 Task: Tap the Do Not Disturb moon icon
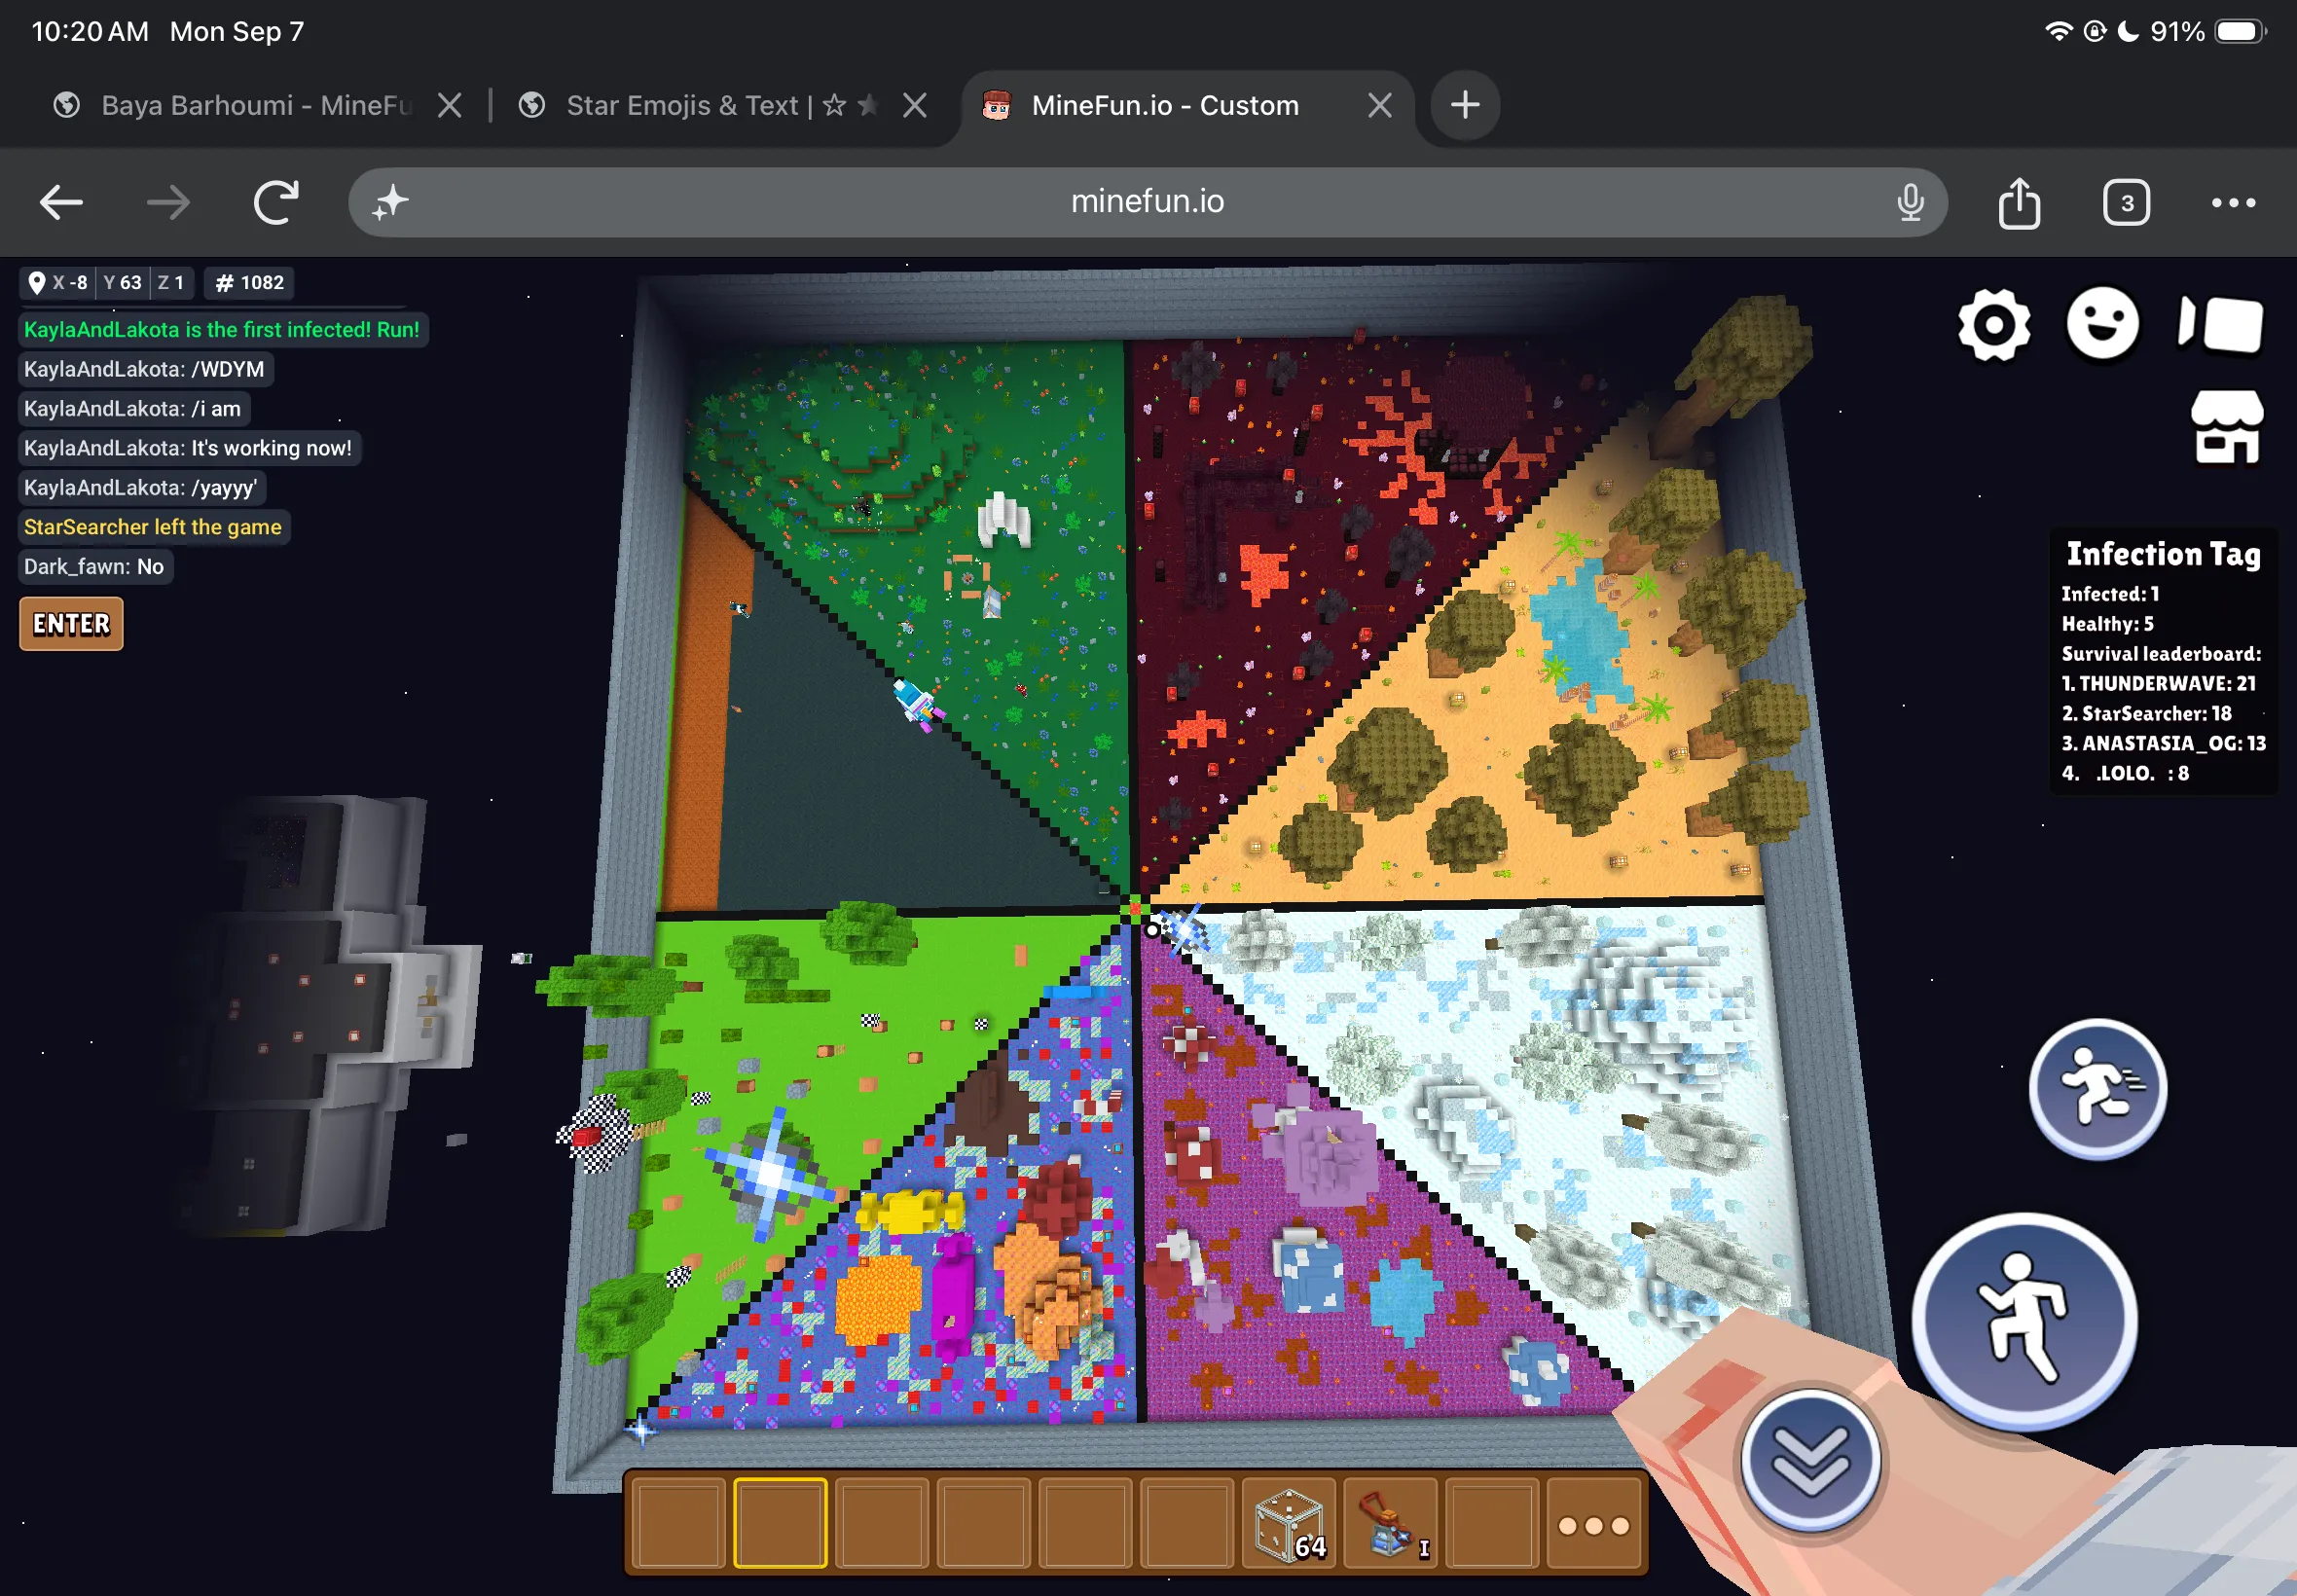point(2128,31)
